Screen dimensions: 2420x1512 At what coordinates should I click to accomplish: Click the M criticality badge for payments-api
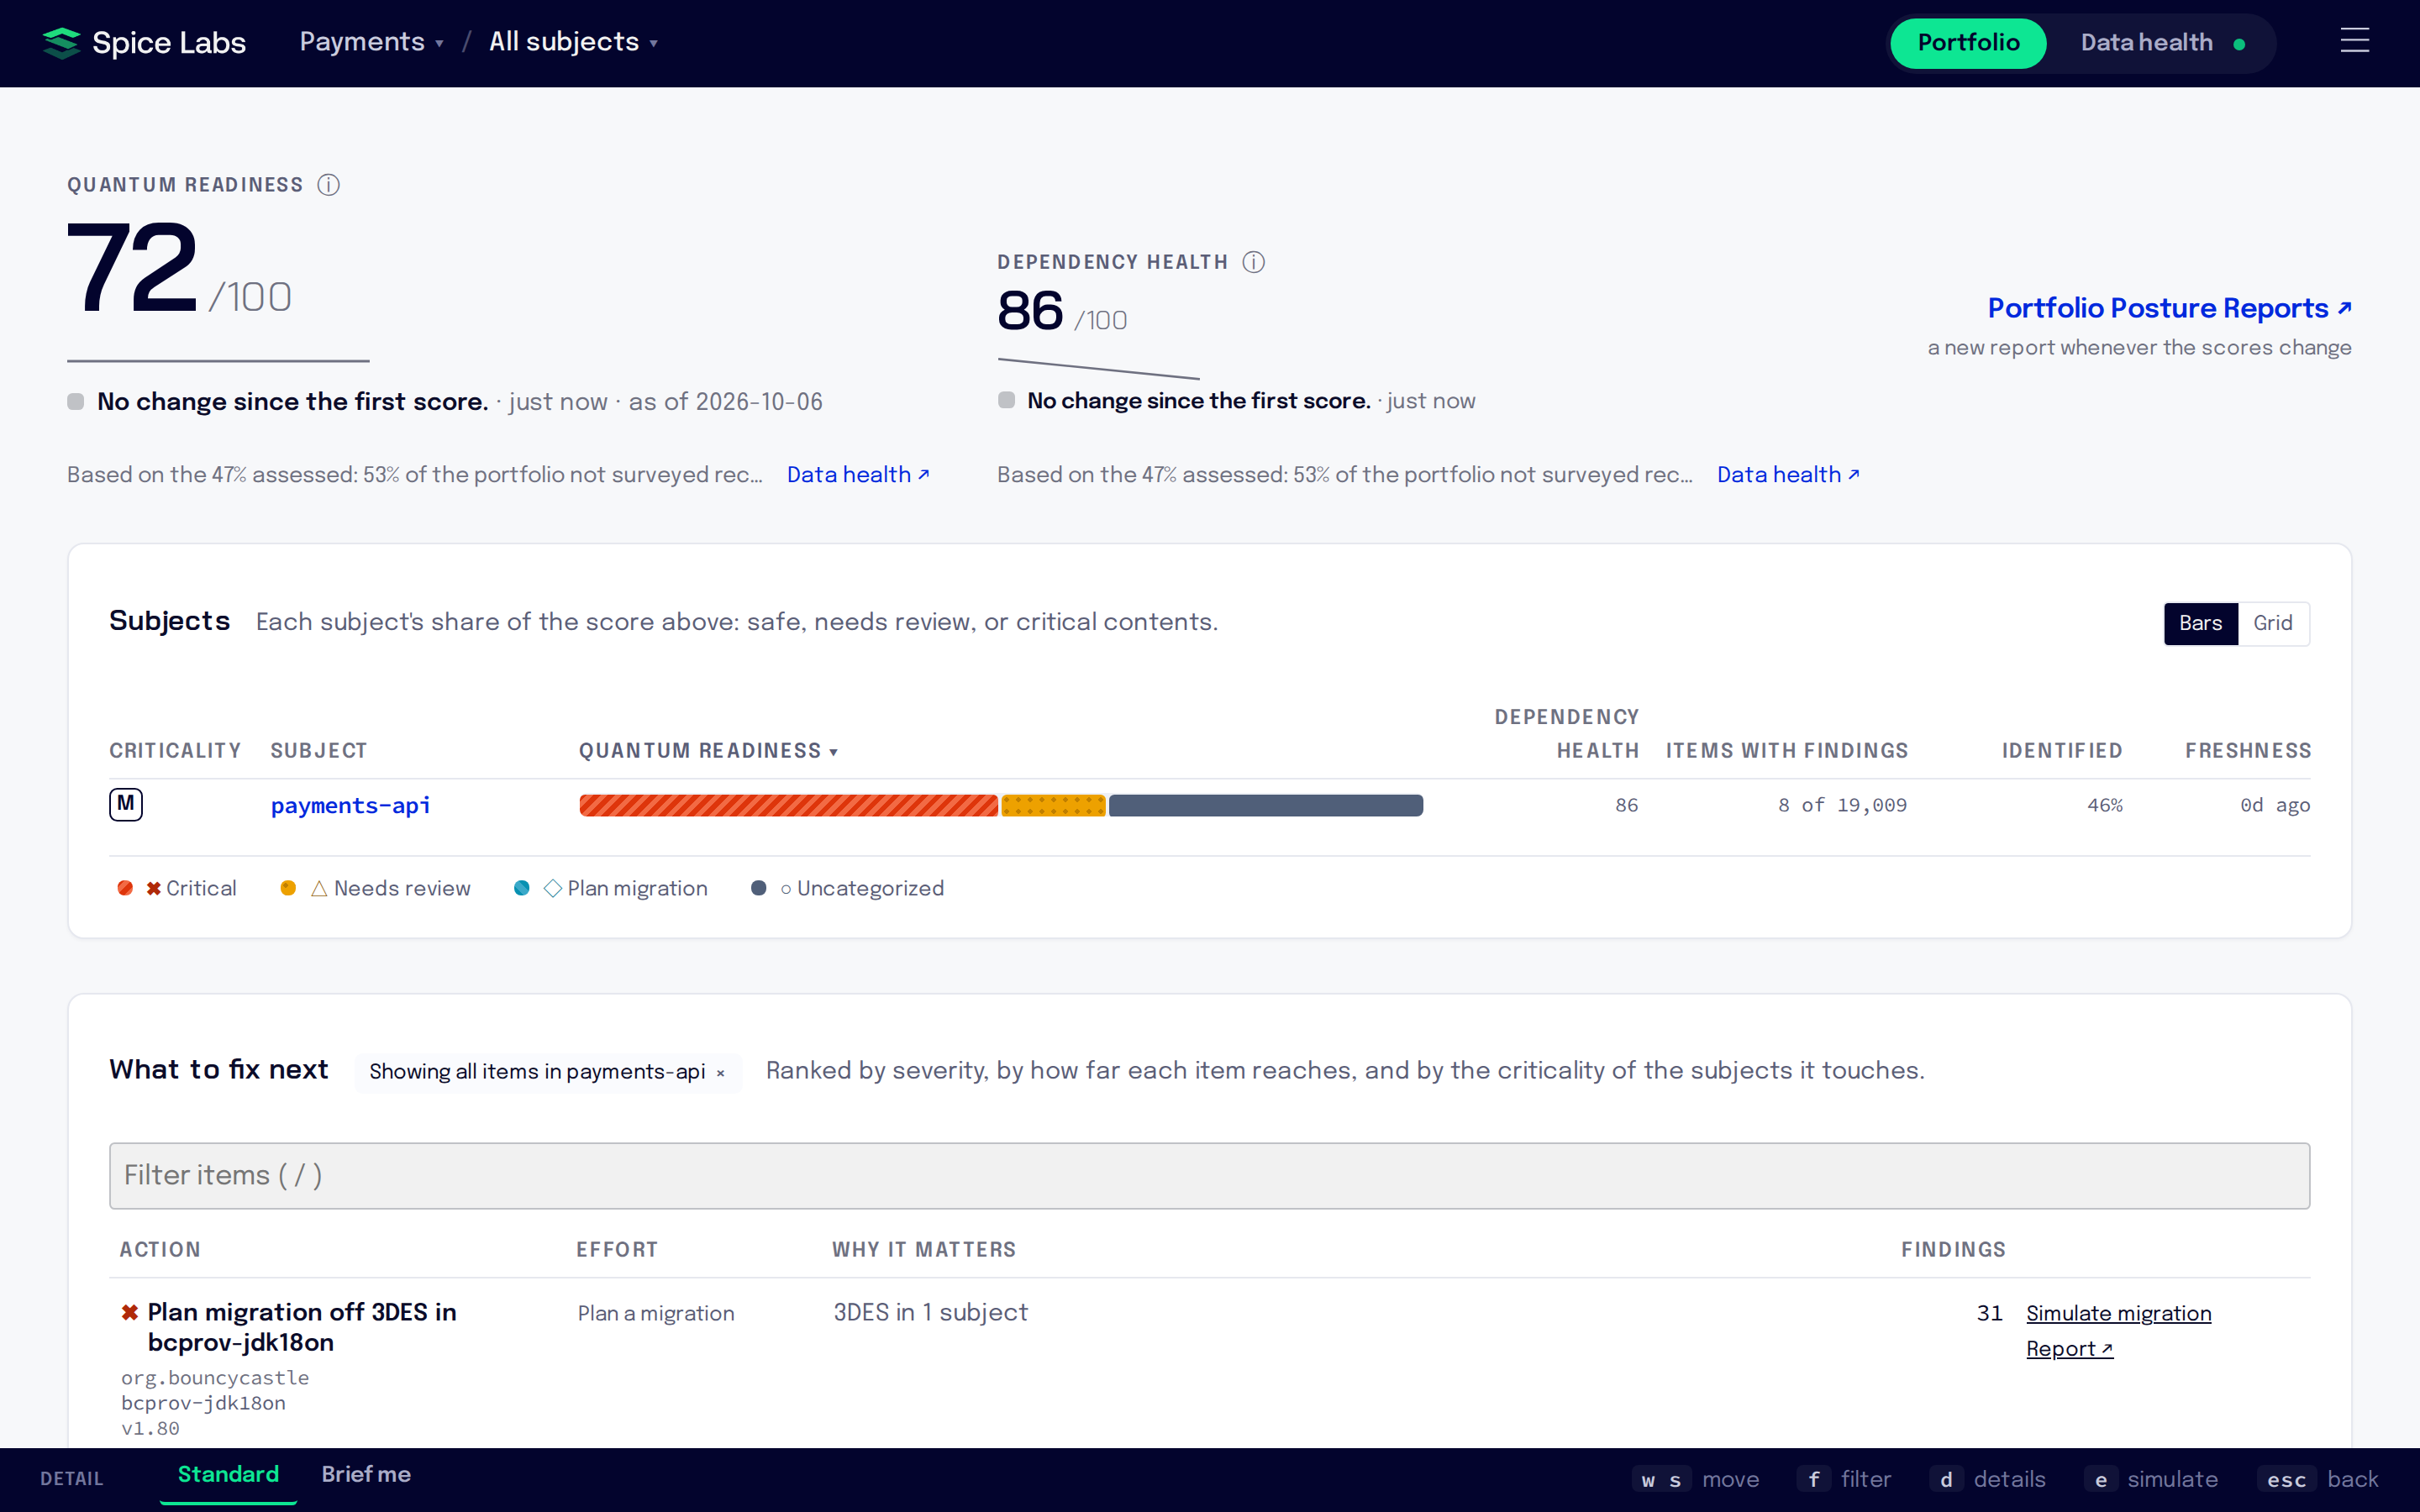click(x=126, y=804)
